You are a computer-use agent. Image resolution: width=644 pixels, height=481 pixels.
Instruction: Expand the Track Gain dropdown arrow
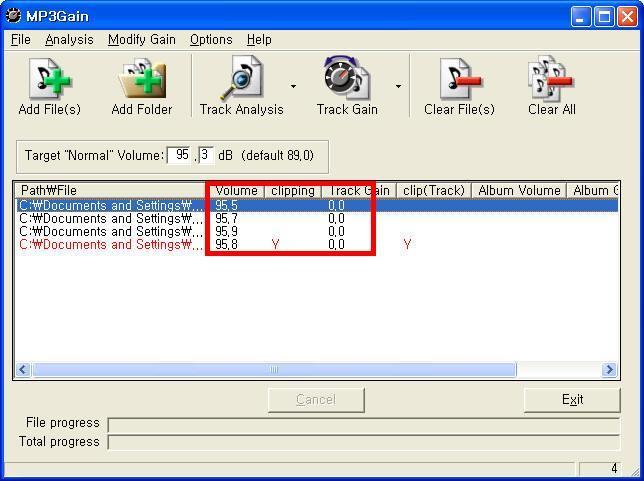[x=398, y=86]
